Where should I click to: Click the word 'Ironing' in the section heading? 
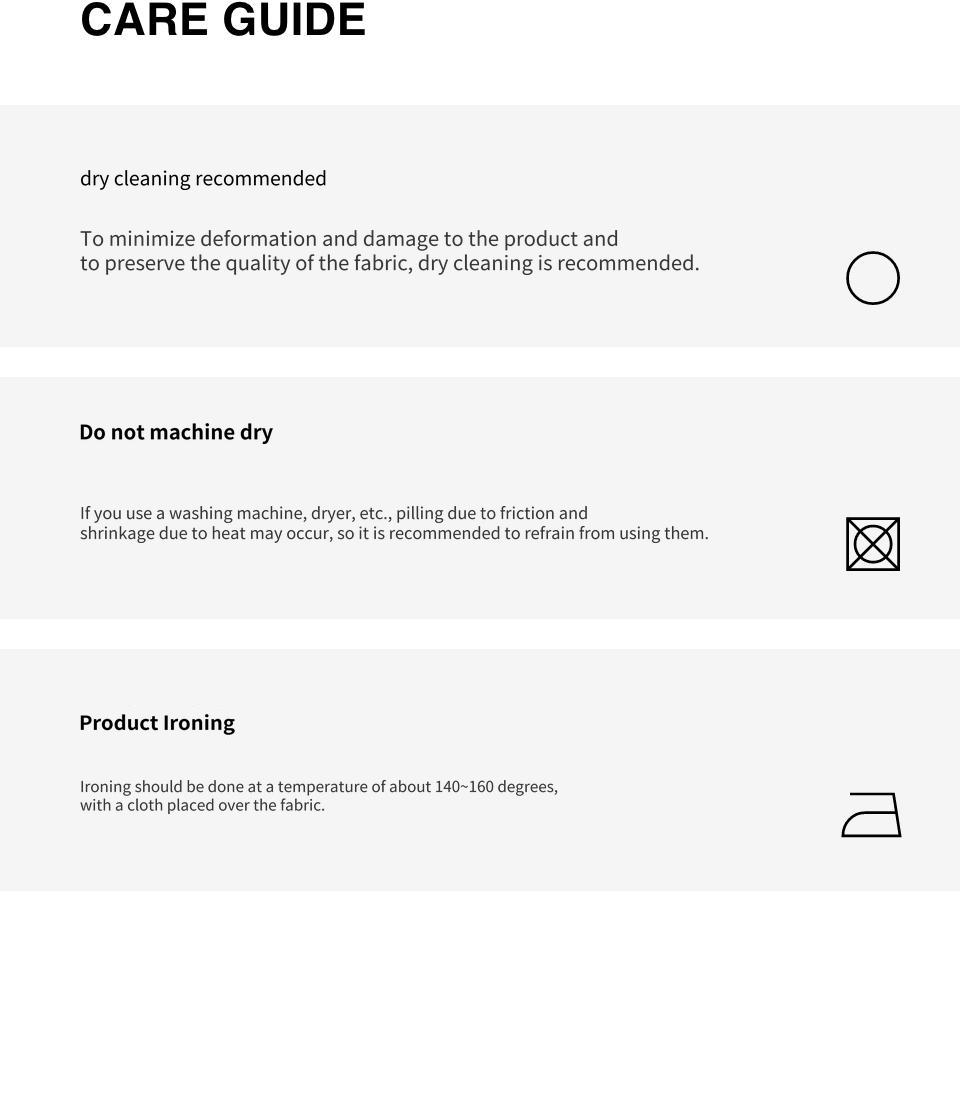(x=199, y=723)
